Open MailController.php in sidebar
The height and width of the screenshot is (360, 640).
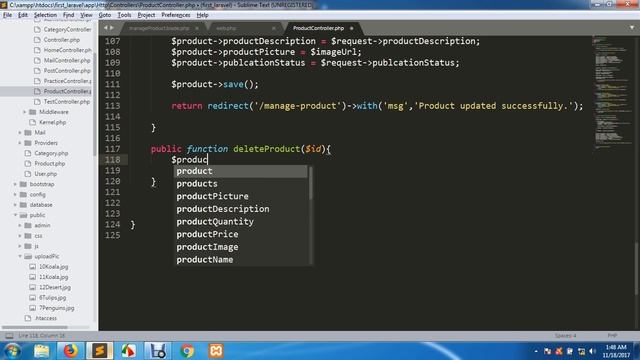click(x=67, y=60)
